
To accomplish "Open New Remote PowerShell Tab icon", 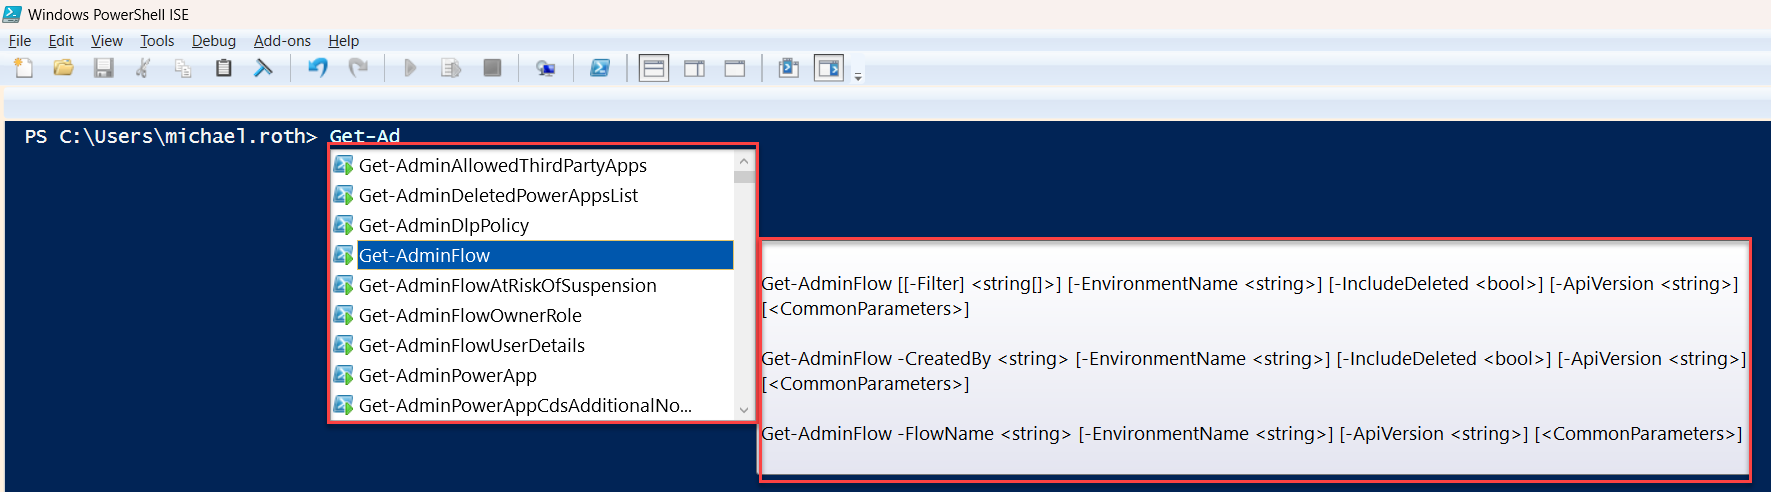I will 546,68.
